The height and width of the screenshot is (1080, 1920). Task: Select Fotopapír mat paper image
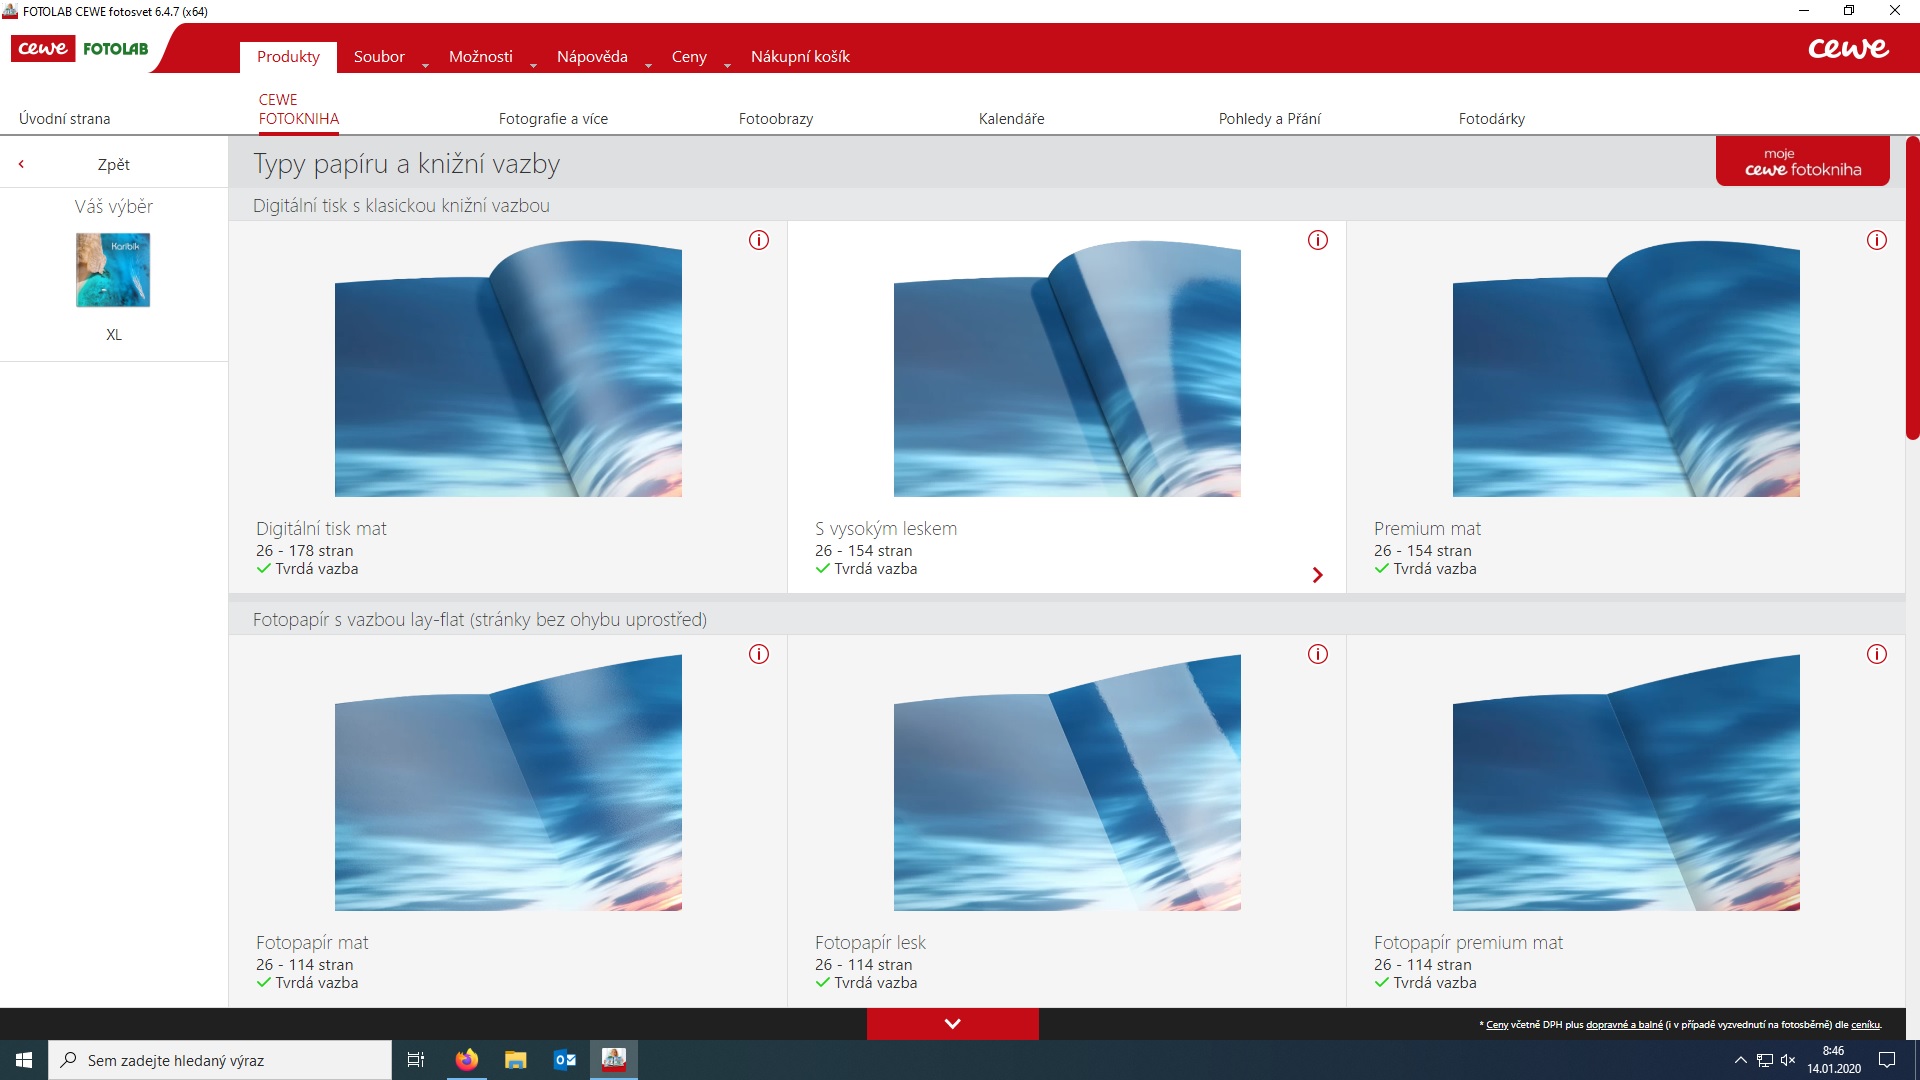pos(508,782)
